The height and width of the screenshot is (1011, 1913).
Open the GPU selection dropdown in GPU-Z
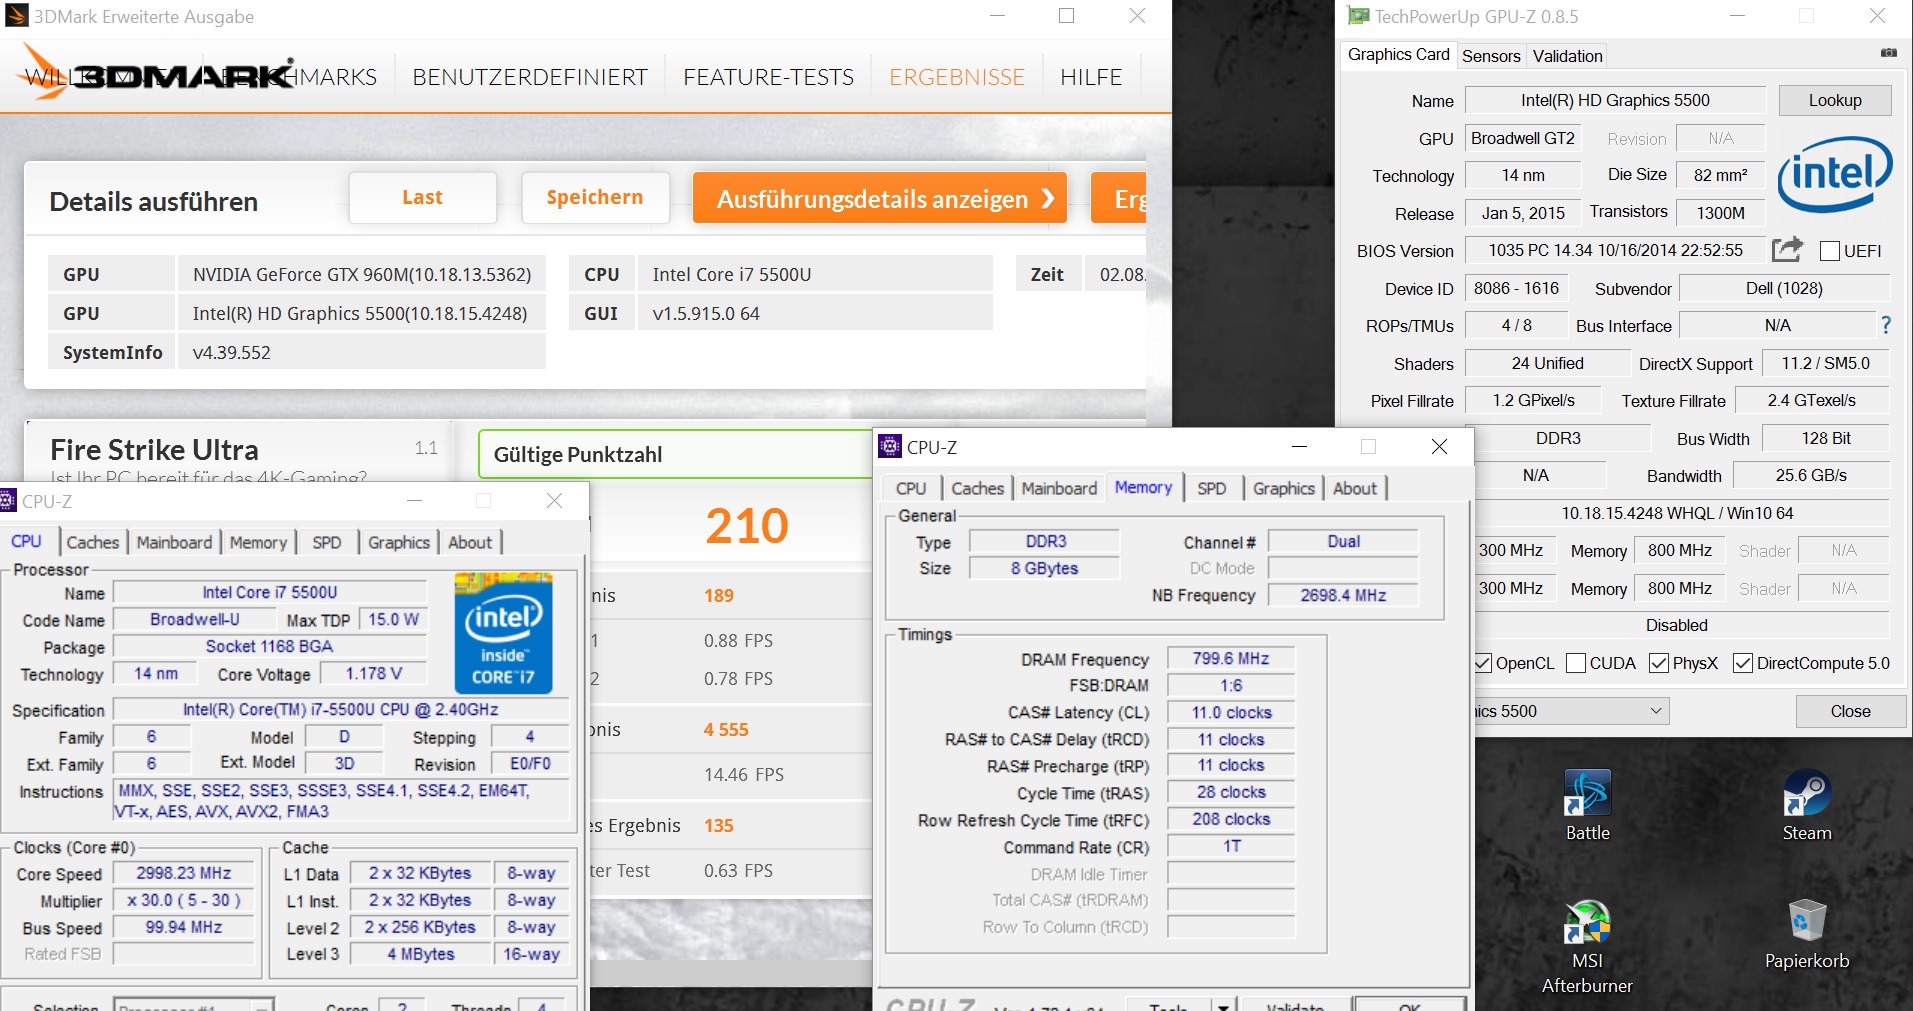coord(1570,711)
